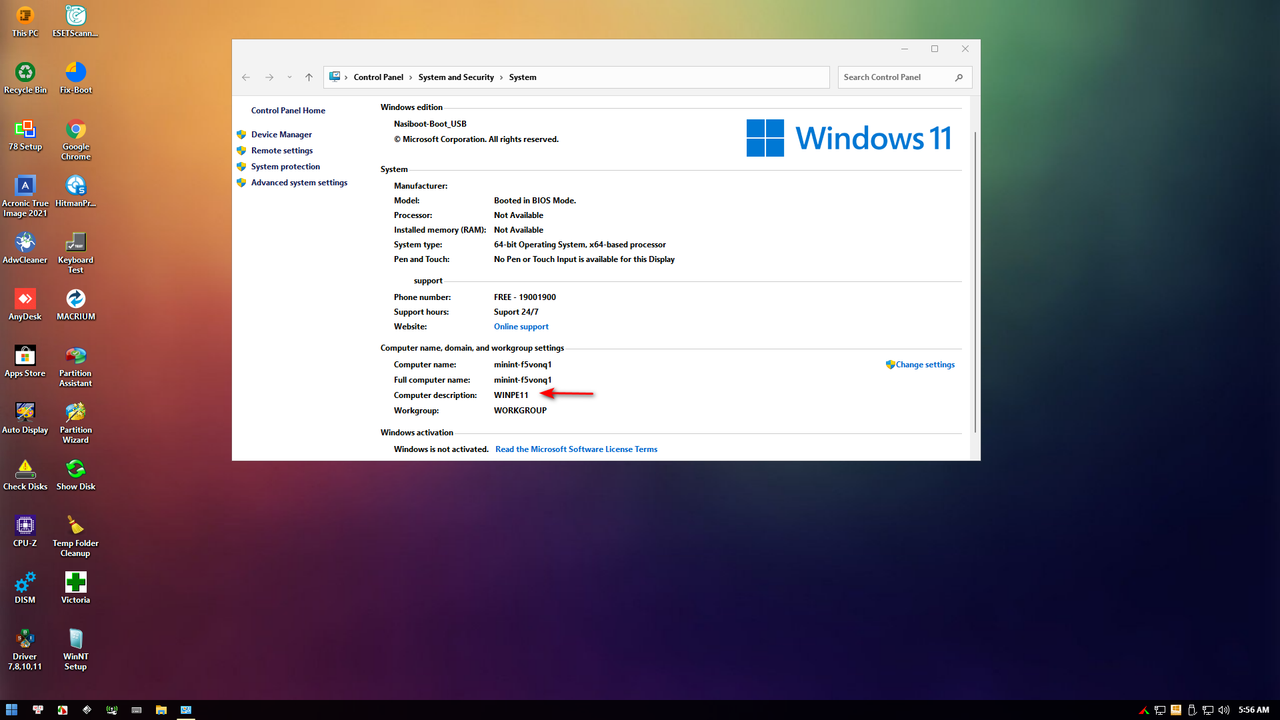
Task: Open Device Manager link
Action: [x=281, y=134]
